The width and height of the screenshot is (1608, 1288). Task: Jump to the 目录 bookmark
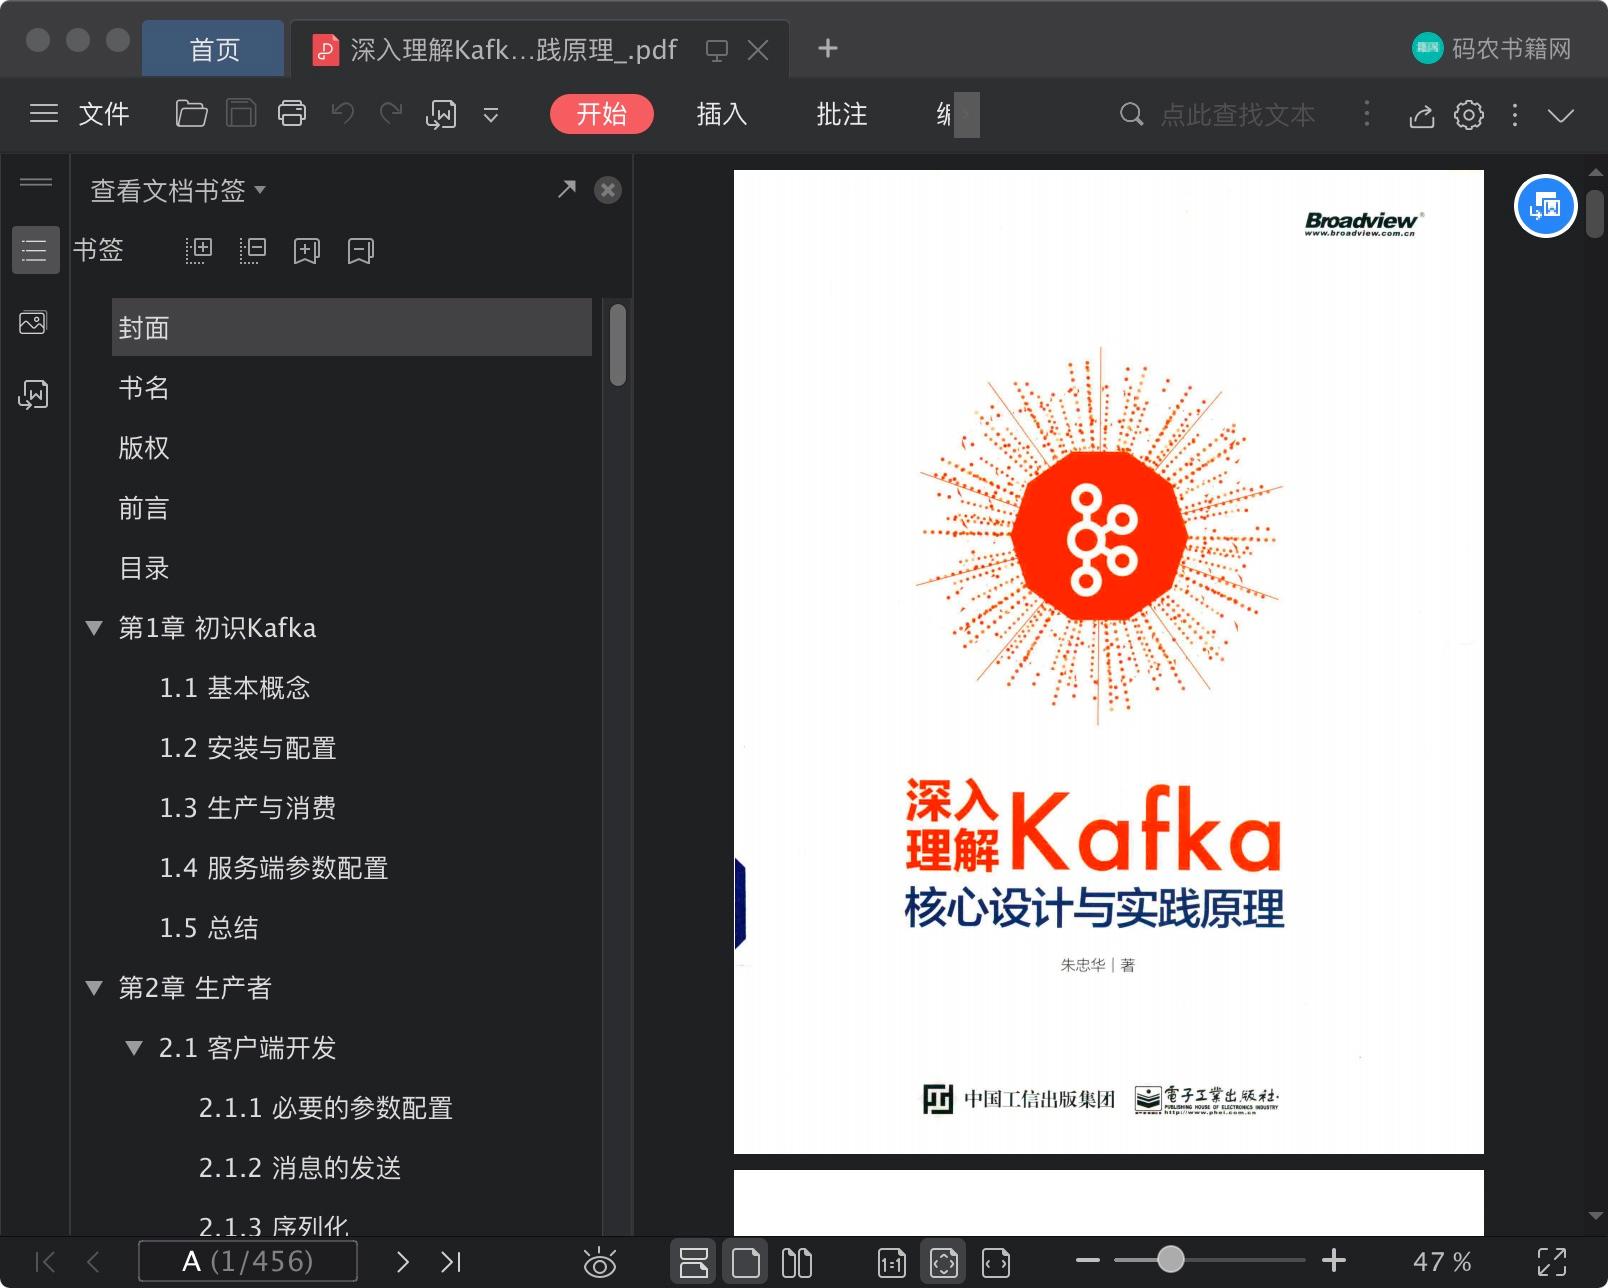144,568
